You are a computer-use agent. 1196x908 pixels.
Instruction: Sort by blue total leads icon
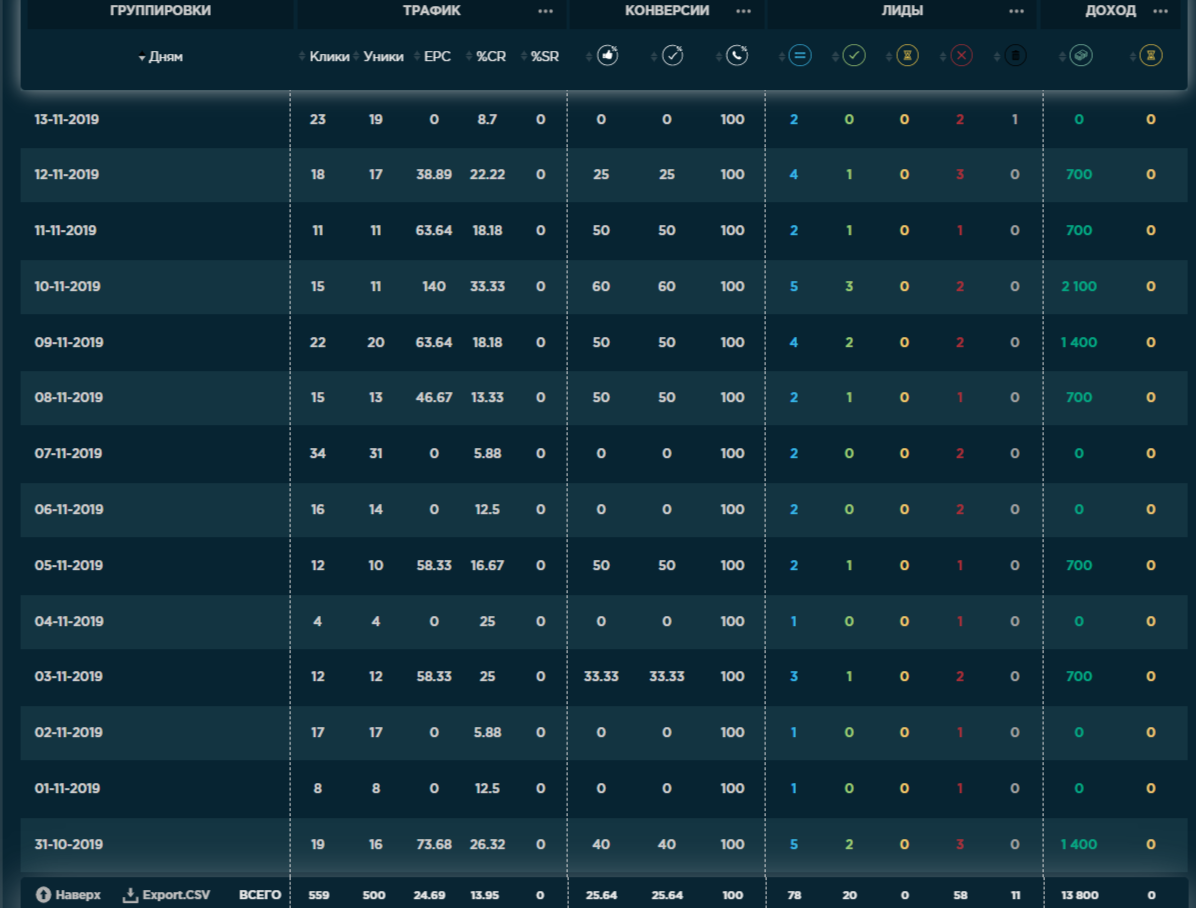[x=799, y=56]
